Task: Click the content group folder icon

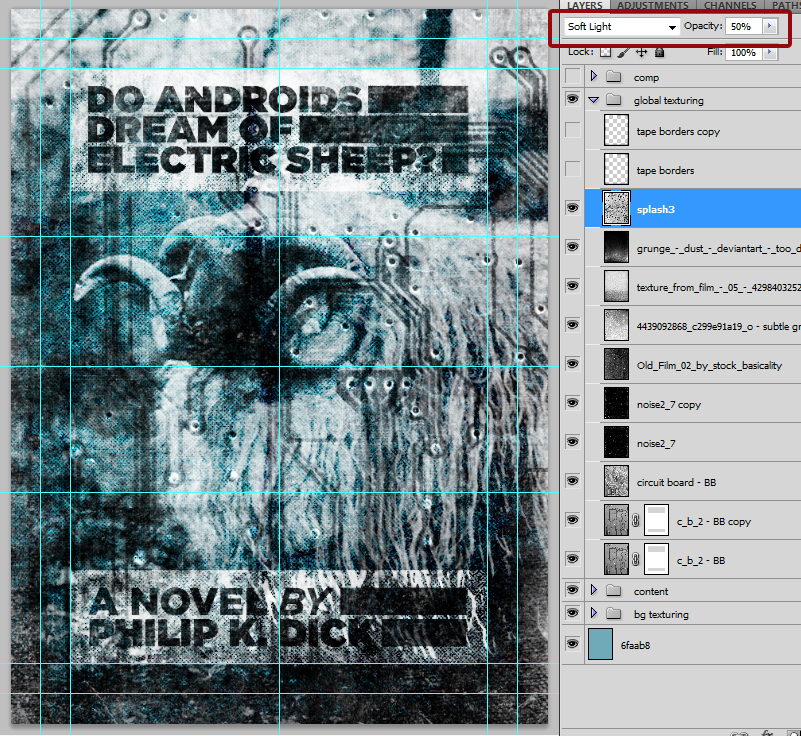Action: coord(614,591)
